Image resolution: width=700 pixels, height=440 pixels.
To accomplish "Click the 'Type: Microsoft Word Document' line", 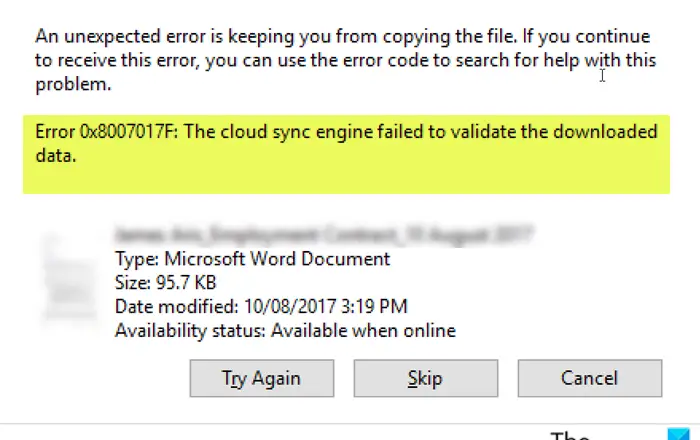I will click(x=252, y=259).
